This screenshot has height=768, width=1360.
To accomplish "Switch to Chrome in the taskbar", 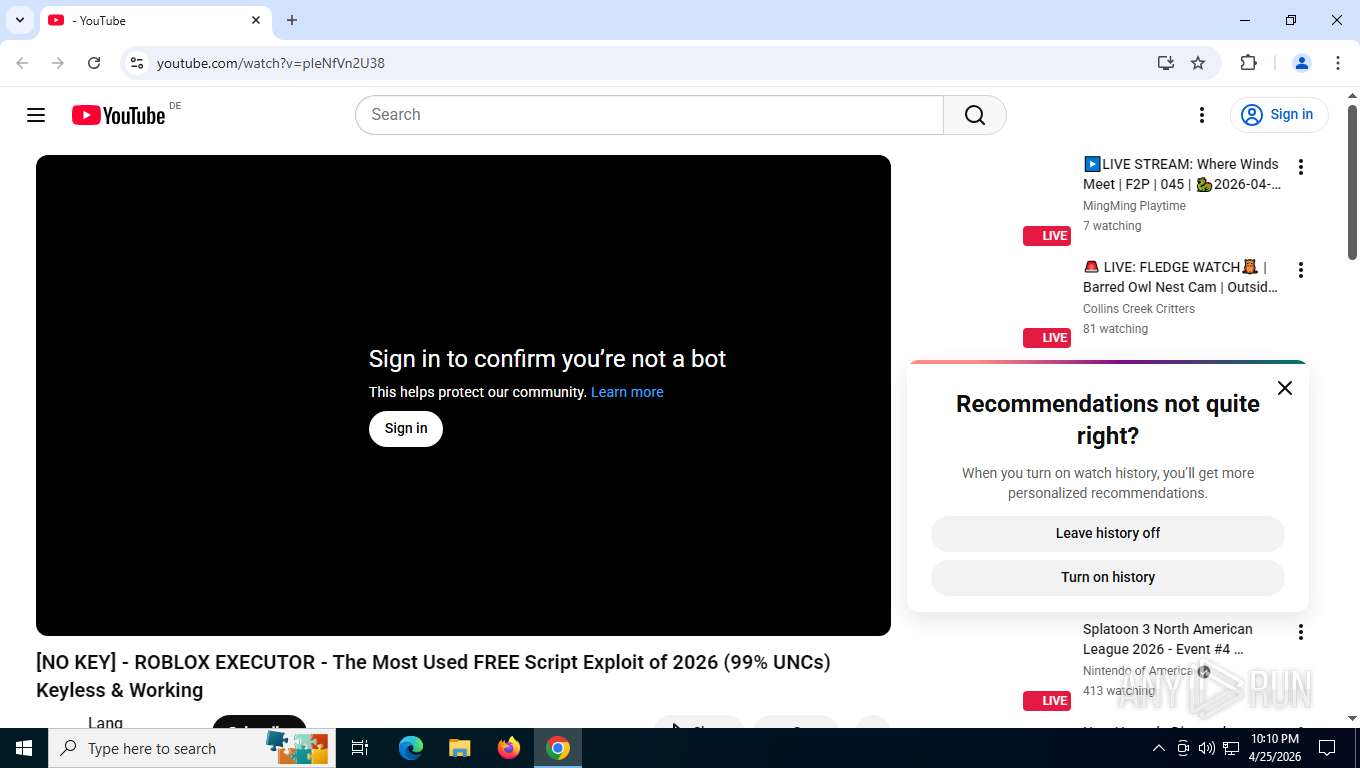I will click(558, 748).
